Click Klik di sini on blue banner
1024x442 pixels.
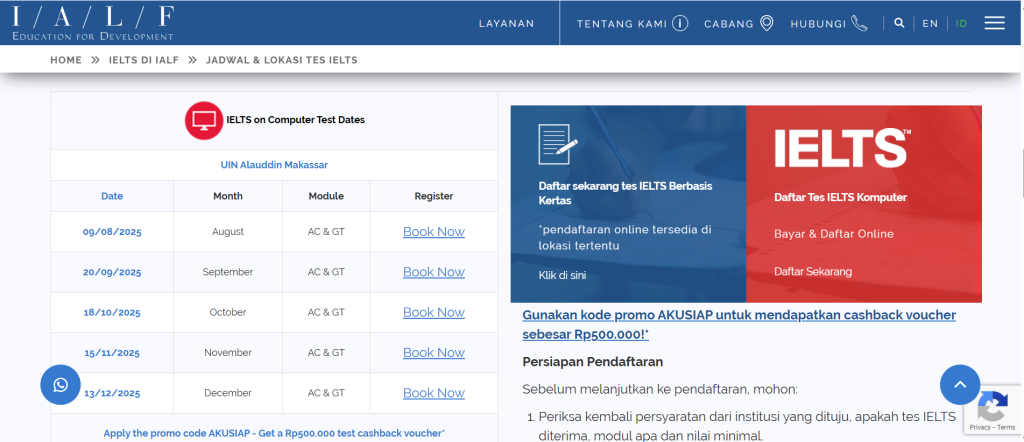pyautogui.click(x=562, y=276)
